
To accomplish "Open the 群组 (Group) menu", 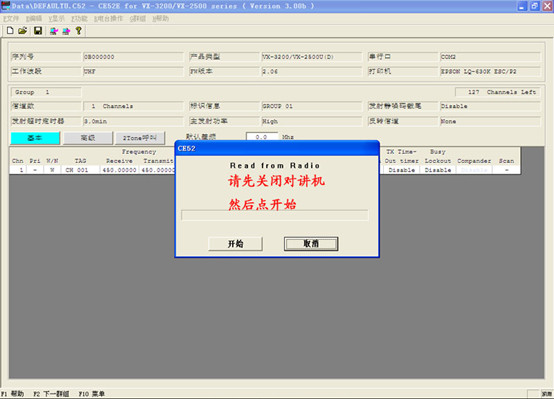I will (x=138, y=19).
